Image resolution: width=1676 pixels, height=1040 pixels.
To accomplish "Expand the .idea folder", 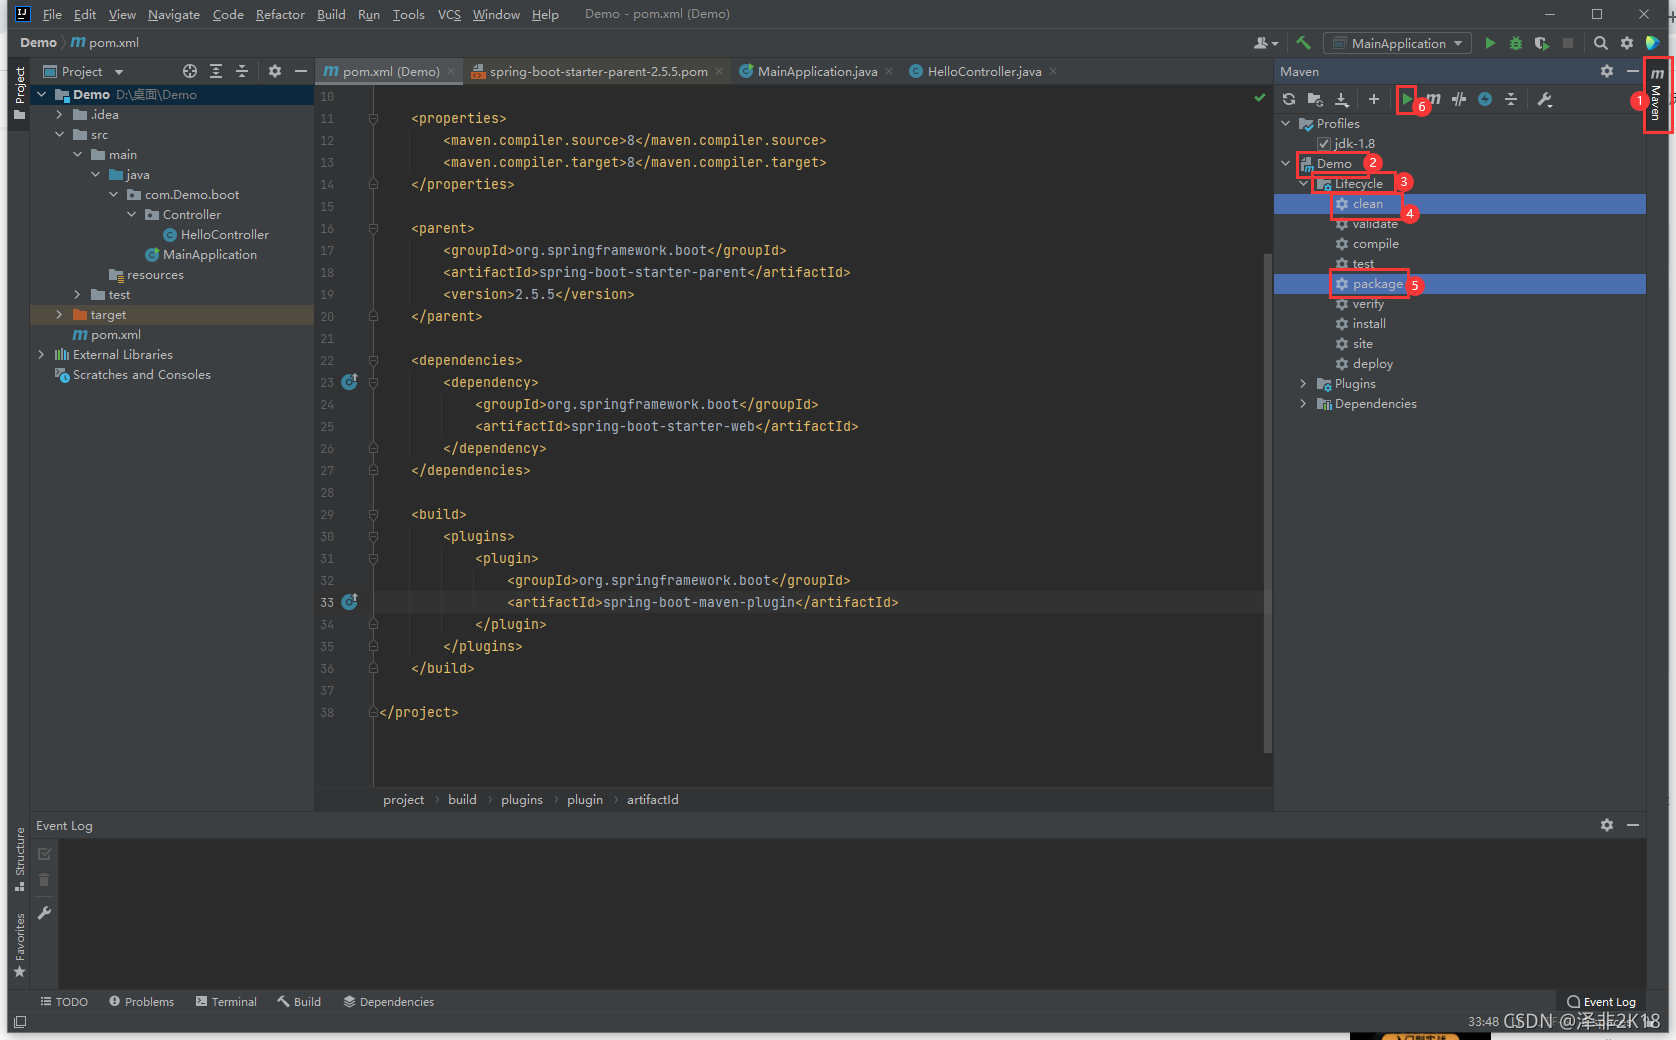I will coord(59,114).
